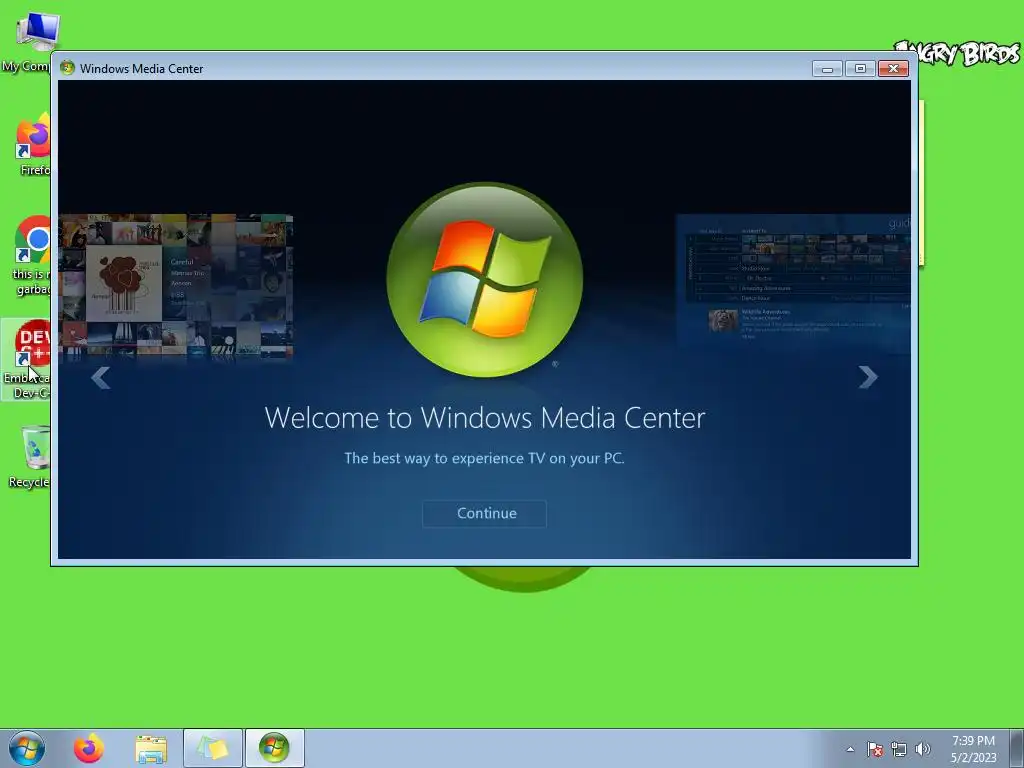Select the TV guide preview thumbnail
This screenshot has width=1024, height=768.
tap(793, 283)
